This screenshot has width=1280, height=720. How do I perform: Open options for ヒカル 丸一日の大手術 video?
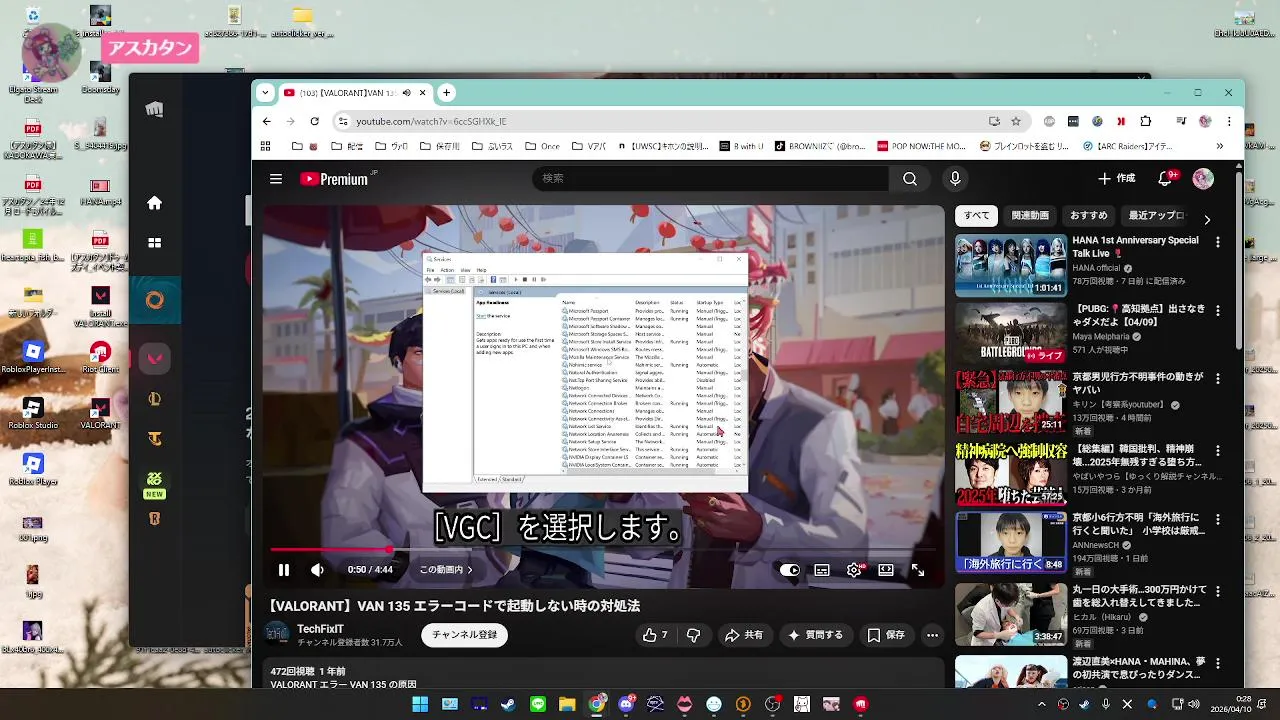1217,592
